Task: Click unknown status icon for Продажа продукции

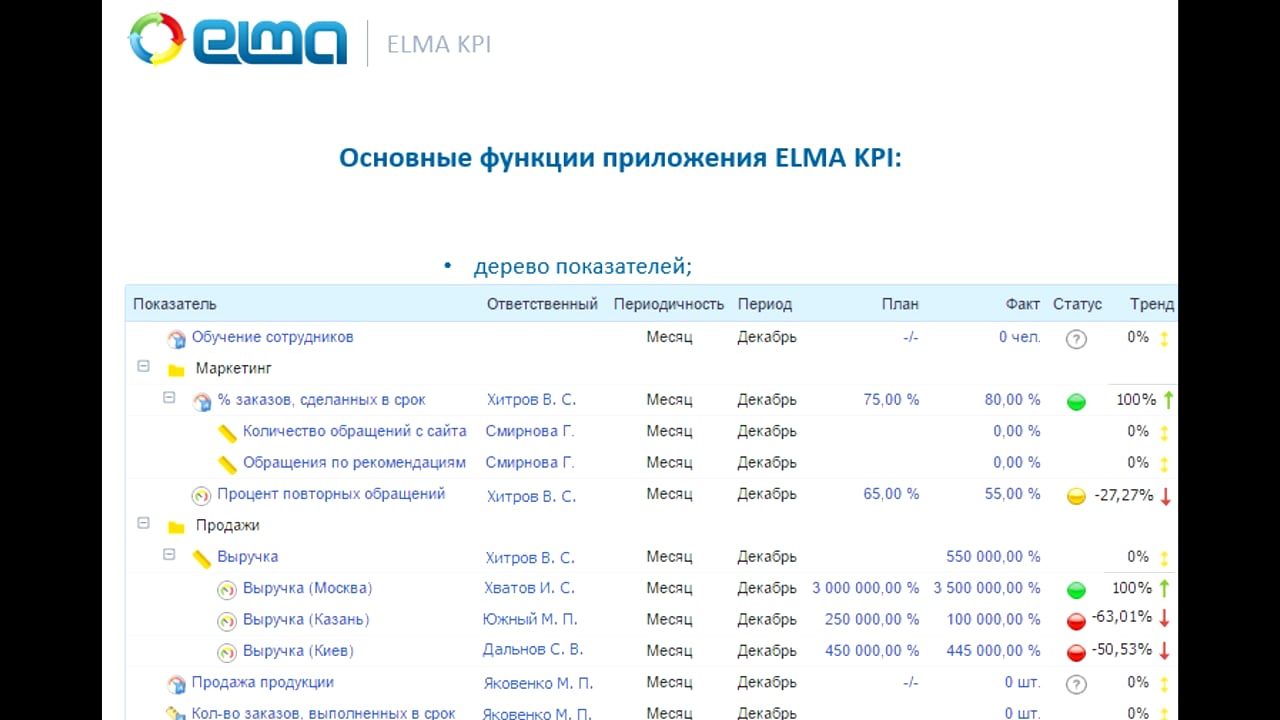Action: 1076,684
